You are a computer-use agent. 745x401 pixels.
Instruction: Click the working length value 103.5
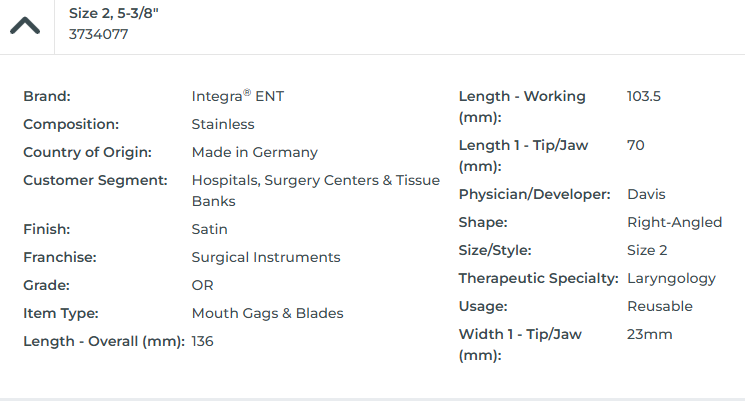pyautogui.click(x=644, y=97)
